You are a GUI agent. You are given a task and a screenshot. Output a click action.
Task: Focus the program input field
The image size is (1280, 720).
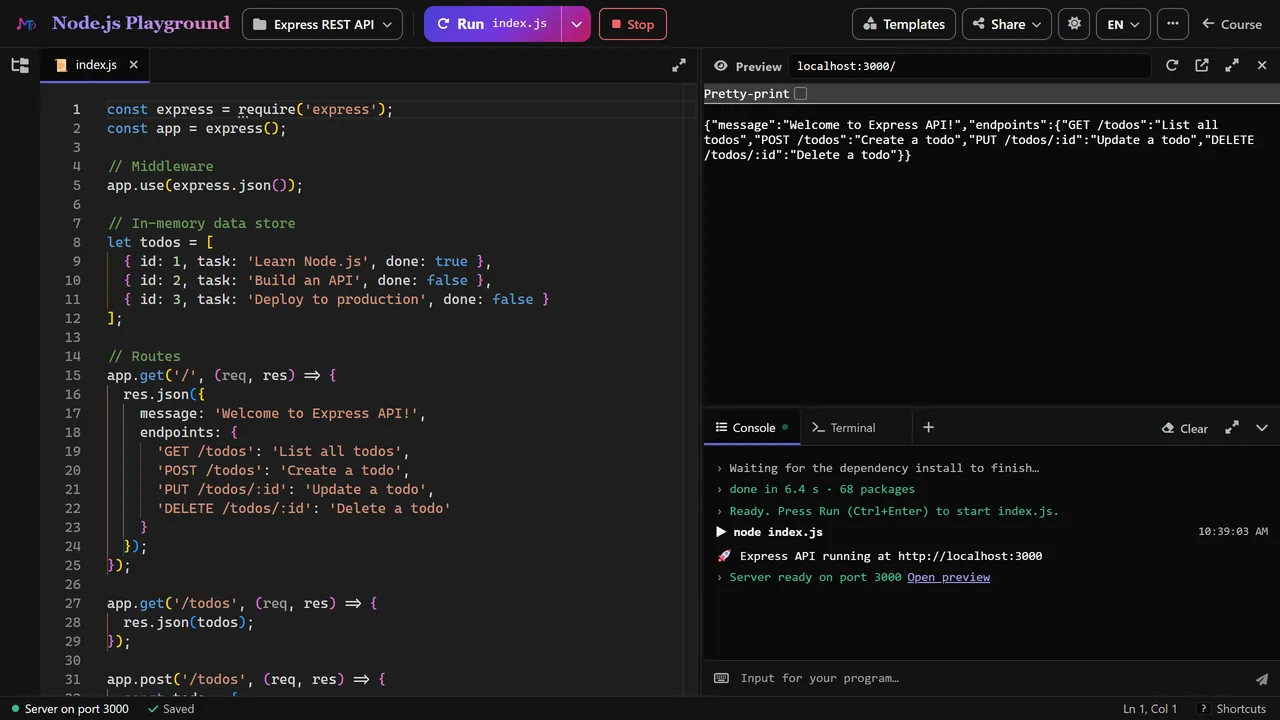[x=990, y=678]
